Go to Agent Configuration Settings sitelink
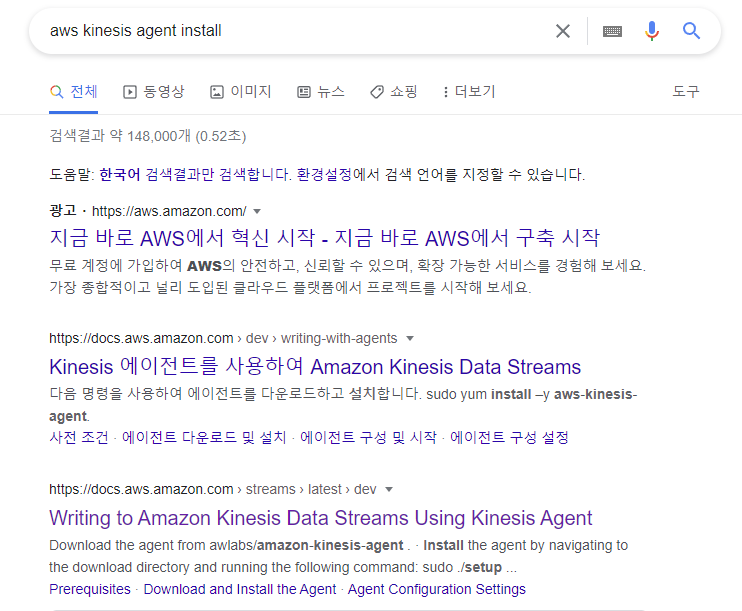Screen dimensions: 742x611 [x=437, y=589]
